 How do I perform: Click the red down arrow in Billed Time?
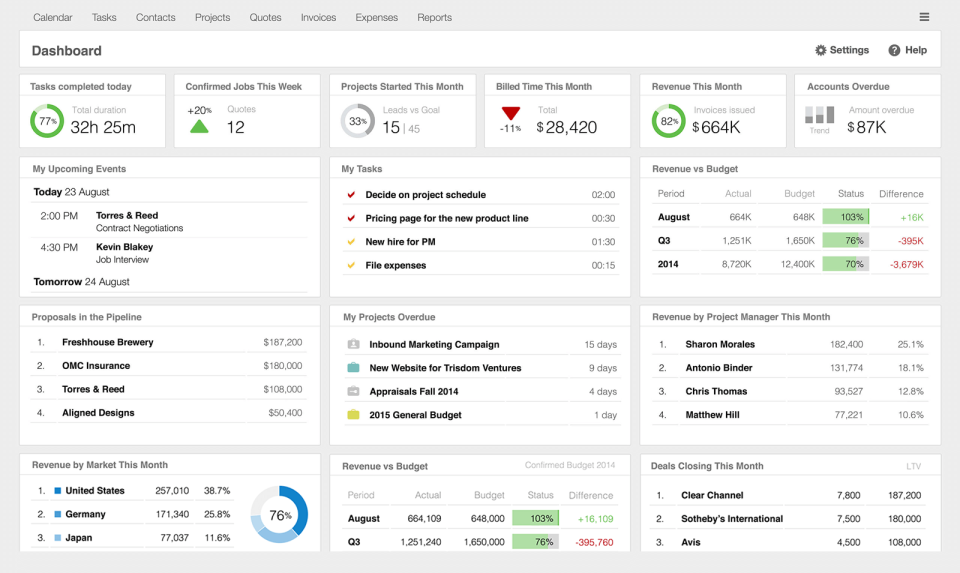511,113
